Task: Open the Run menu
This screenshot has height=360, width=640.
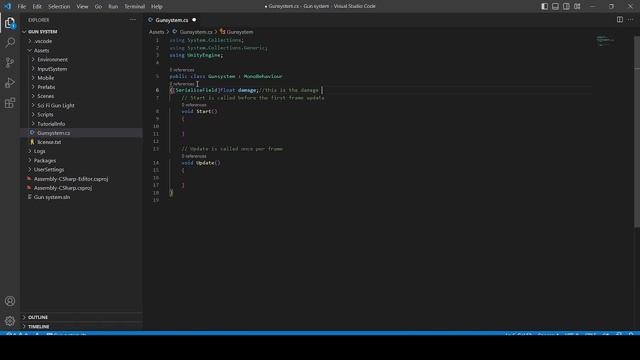Action: tap(113, 7)
